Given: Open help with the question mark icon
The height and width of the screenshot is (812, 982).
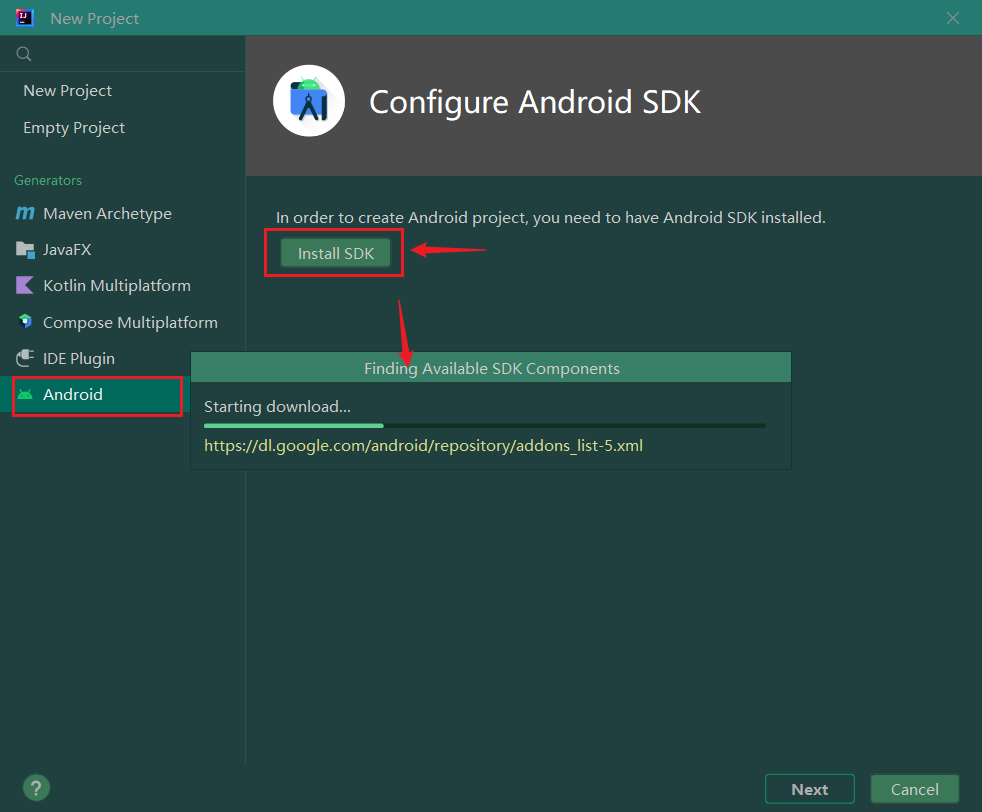Looking at the screenshot, I should coord(36,788).
